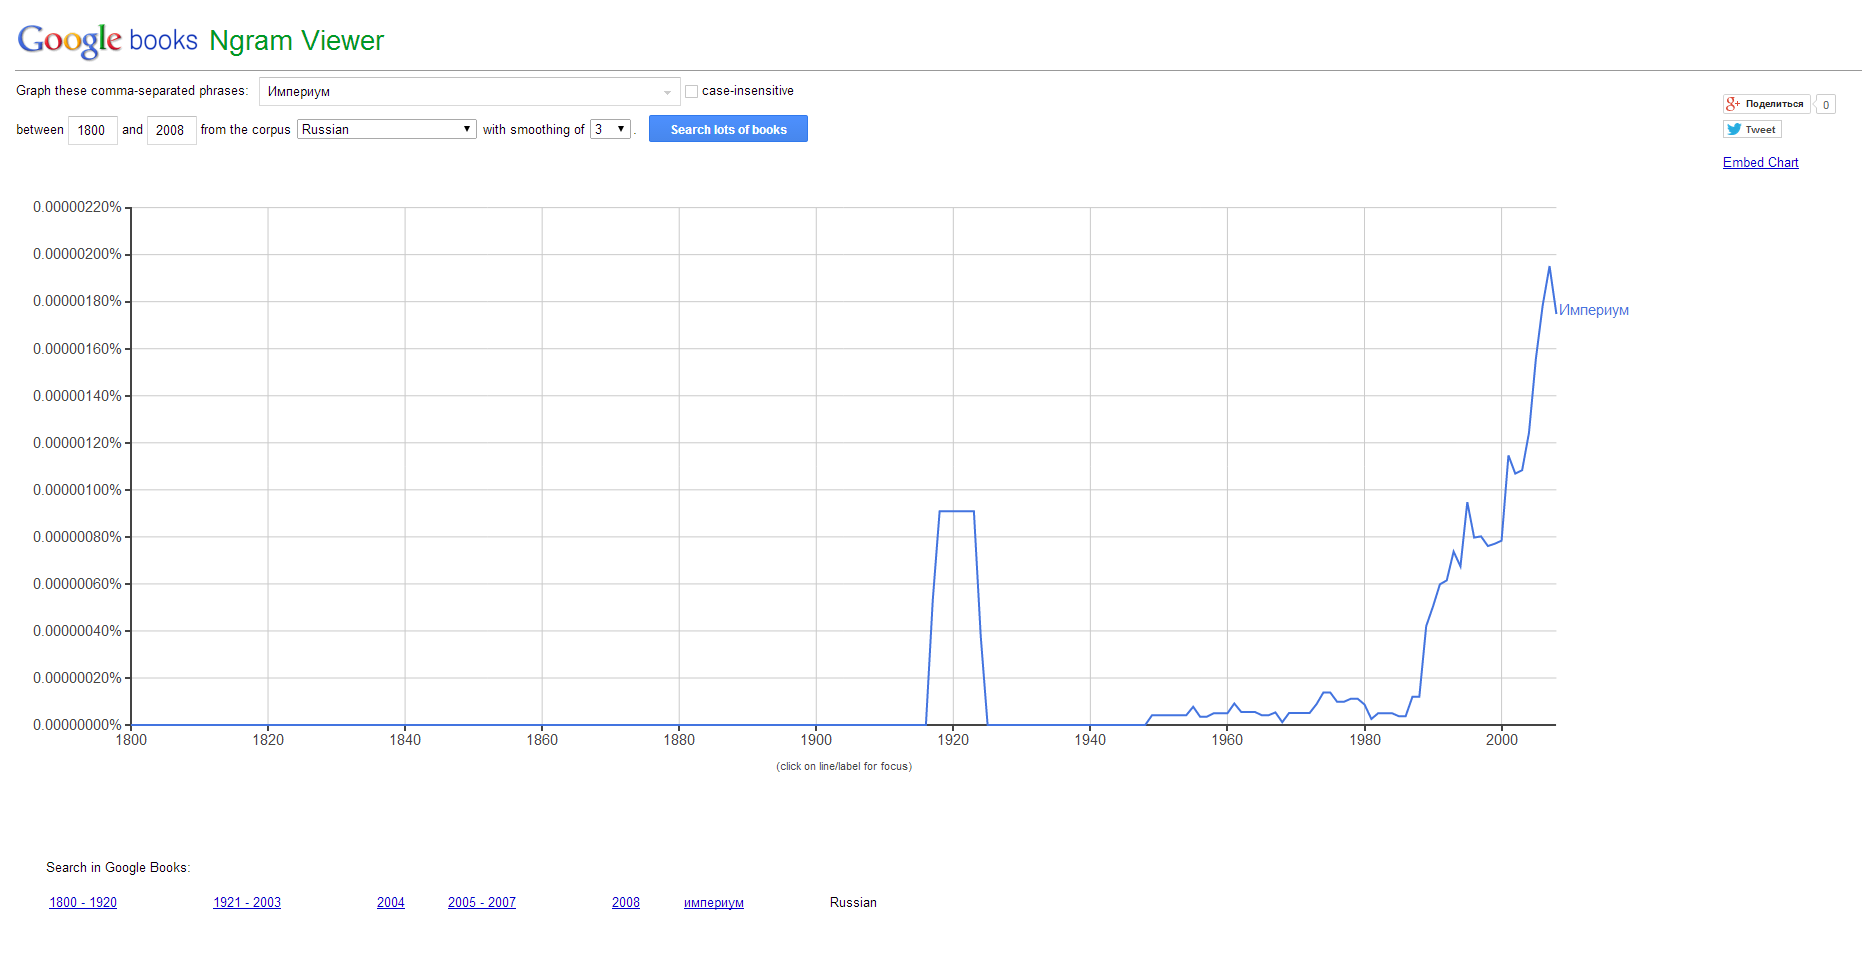
Task: Open the smoothing value dropdown
Action: [x=610, y=129]
